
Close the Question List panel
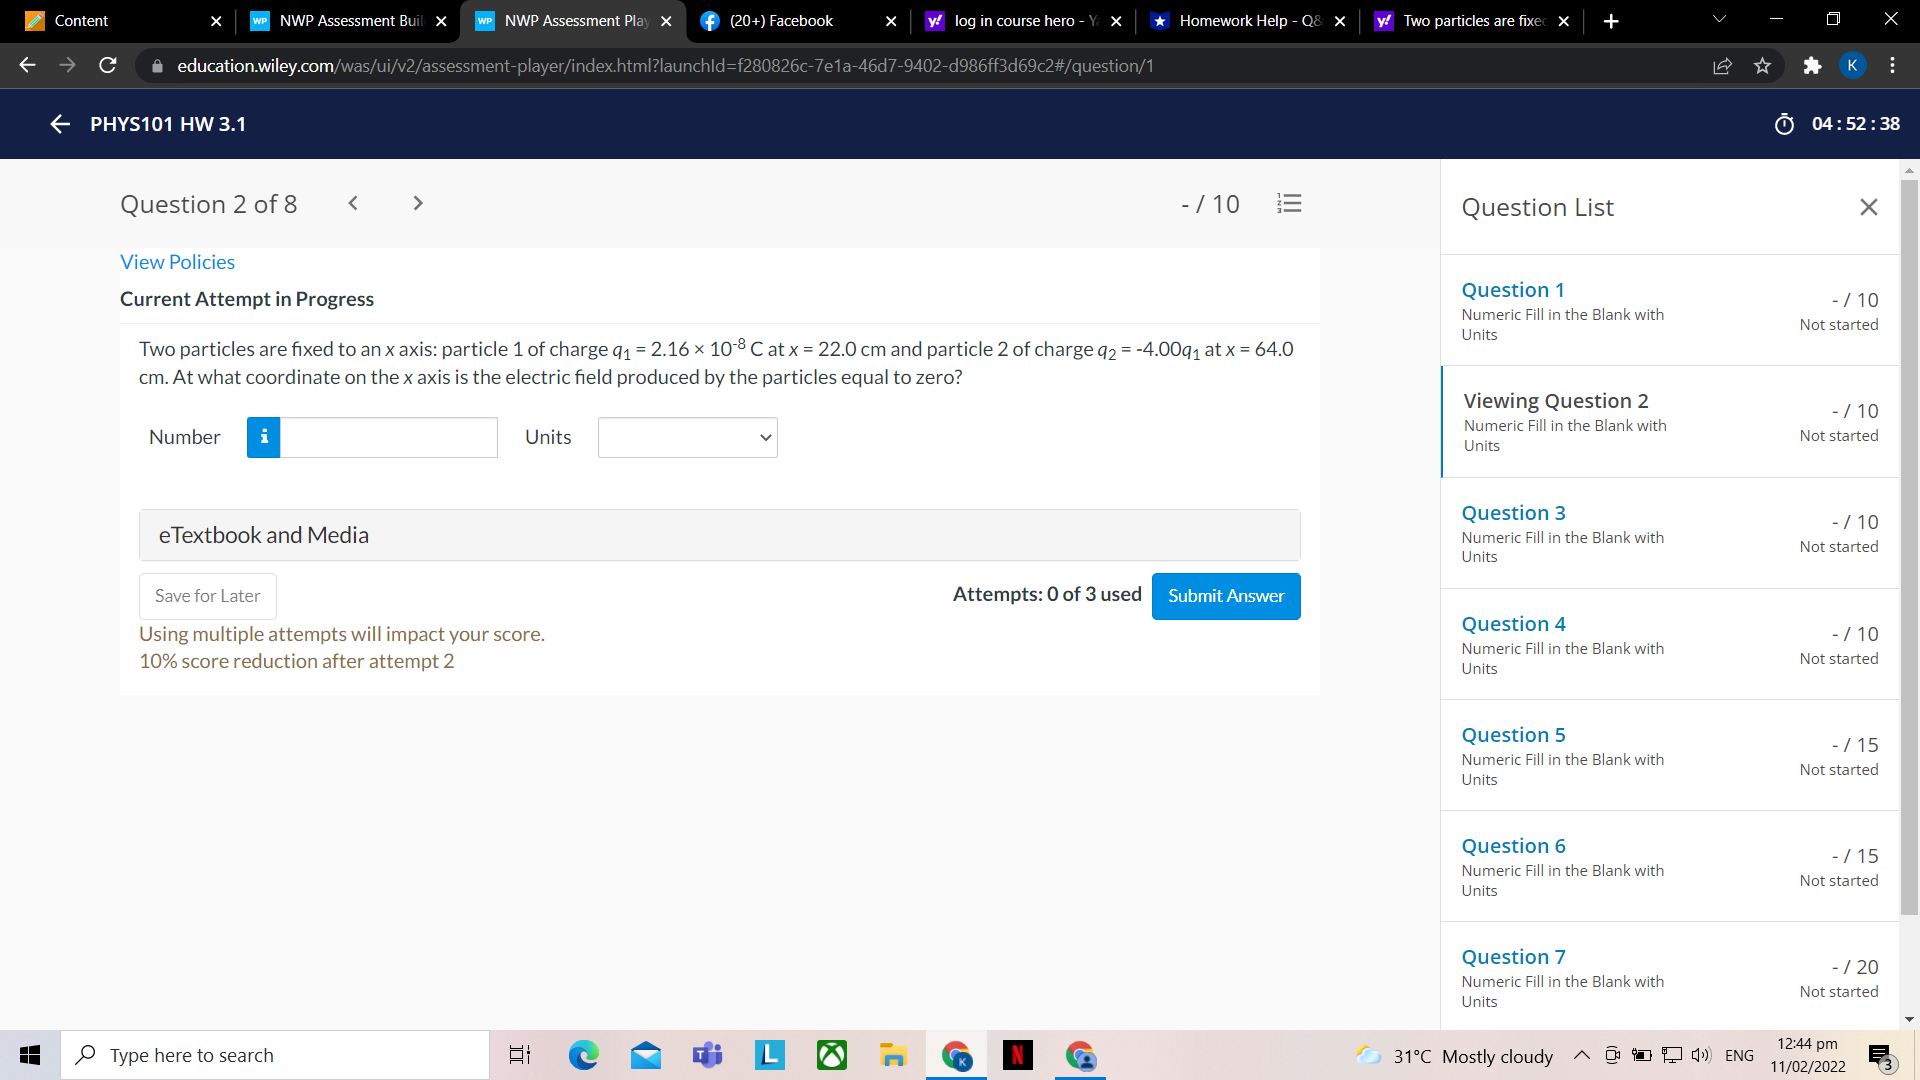click(x=1868, y=207)
